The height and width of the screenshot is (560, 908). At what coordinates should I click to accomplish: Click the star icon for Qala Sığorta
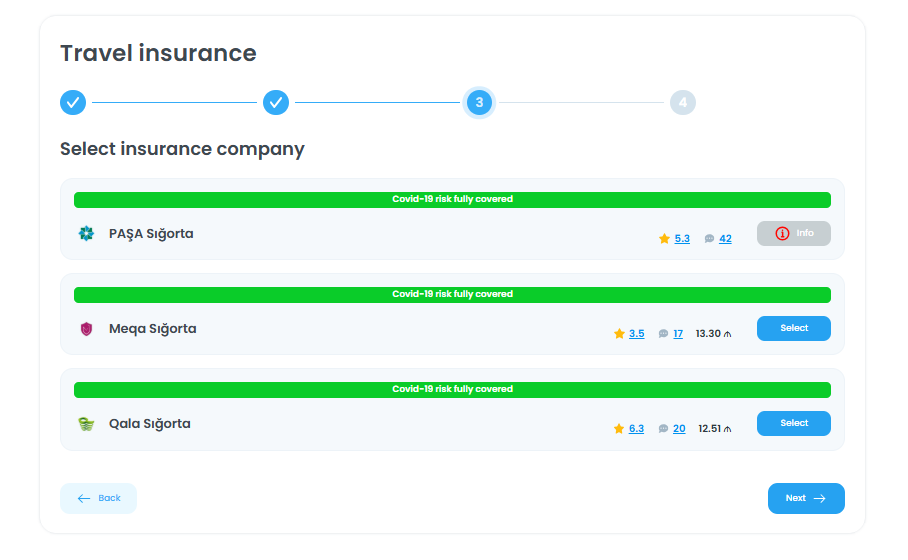(x=619, y=429)
